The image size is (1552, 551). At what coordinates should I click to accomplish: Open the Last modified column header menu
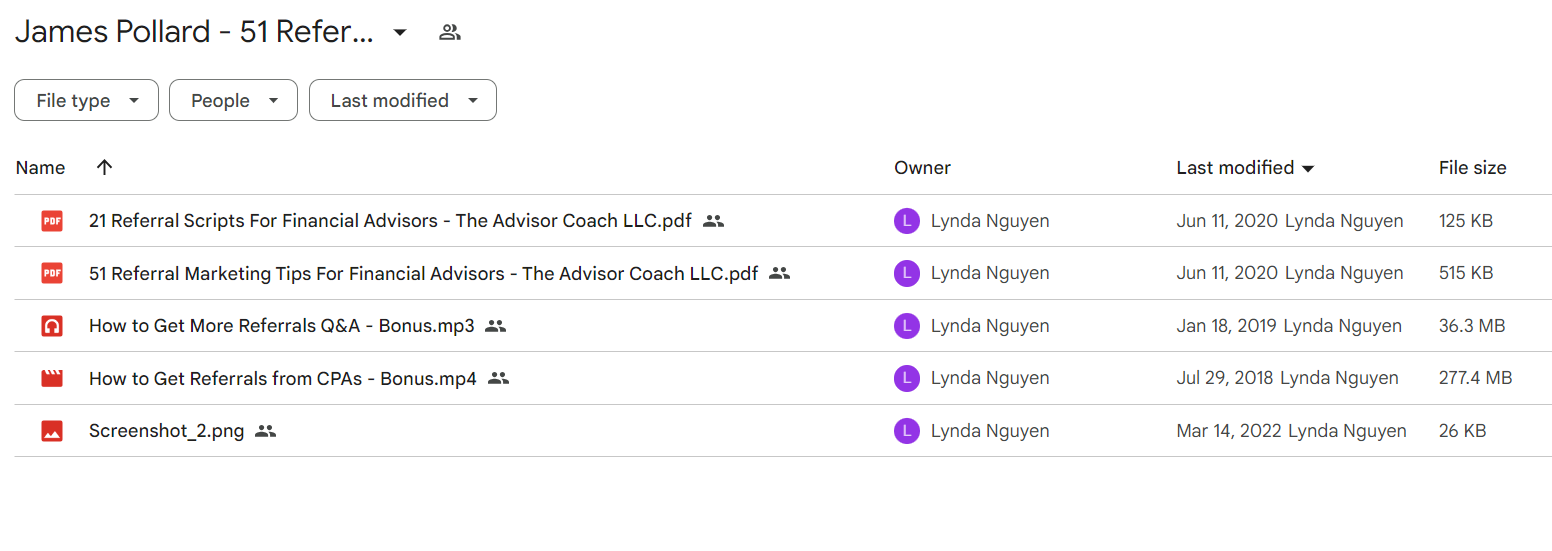point(1245,168)
